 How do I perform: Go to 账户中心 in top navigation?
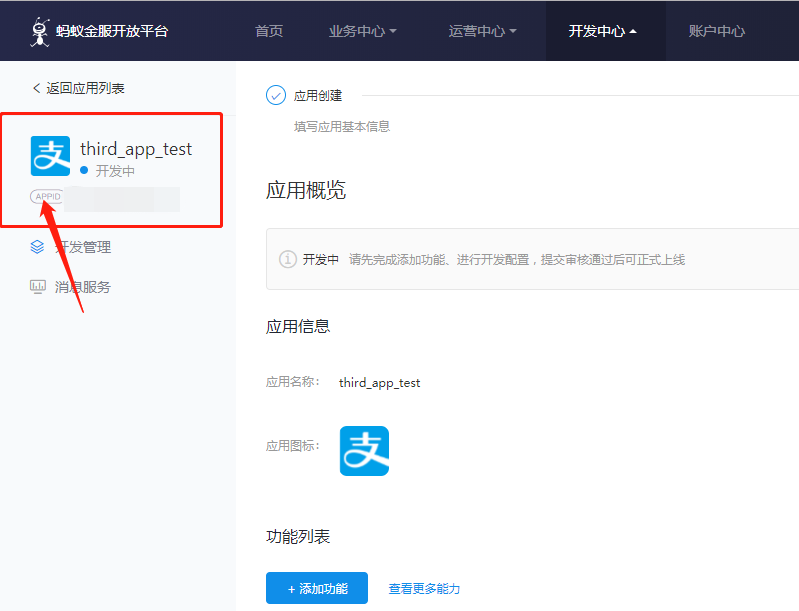pyautogui.click(x=716, y=31)
